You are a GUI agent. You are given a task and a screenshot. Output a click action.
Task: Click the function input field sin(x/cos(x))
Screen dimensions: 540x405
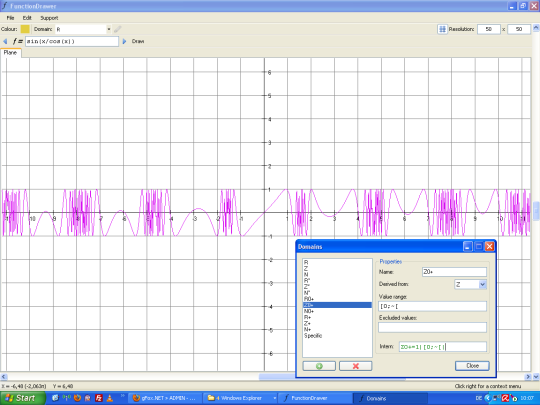tap(72, 41)
